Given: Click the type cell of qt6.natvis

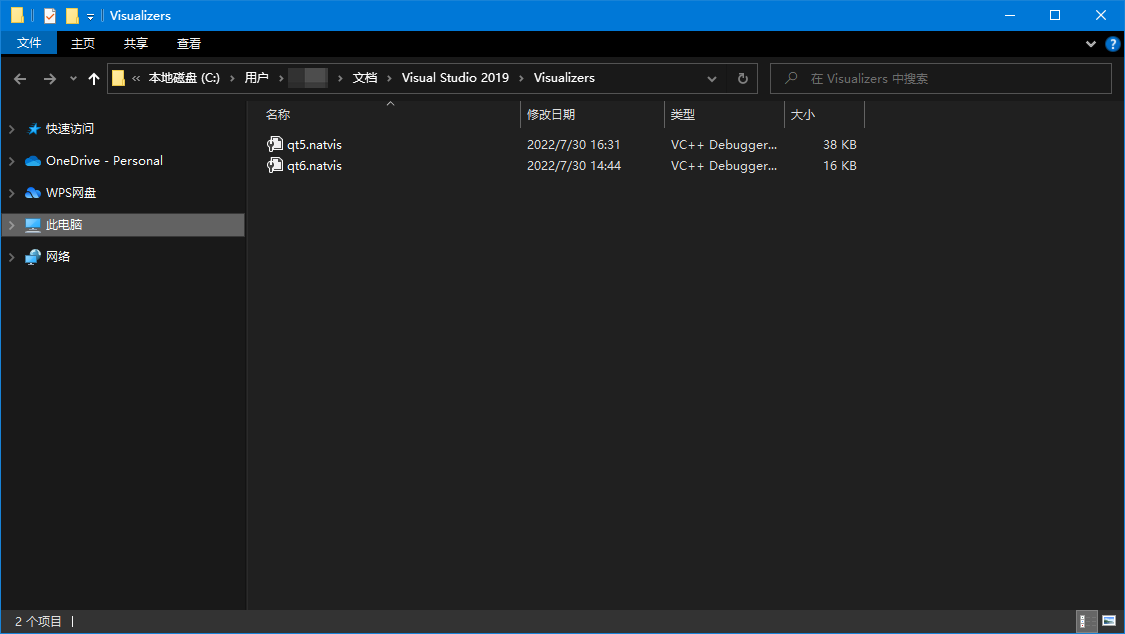Looking at the screenshot, I should [x=723, y=166].
